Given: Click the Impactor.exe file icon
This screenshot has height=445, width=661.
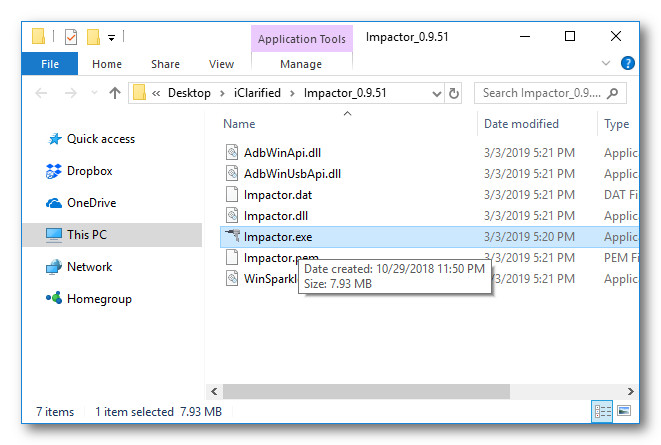Looking at the screenshot, I should [232, 237].
